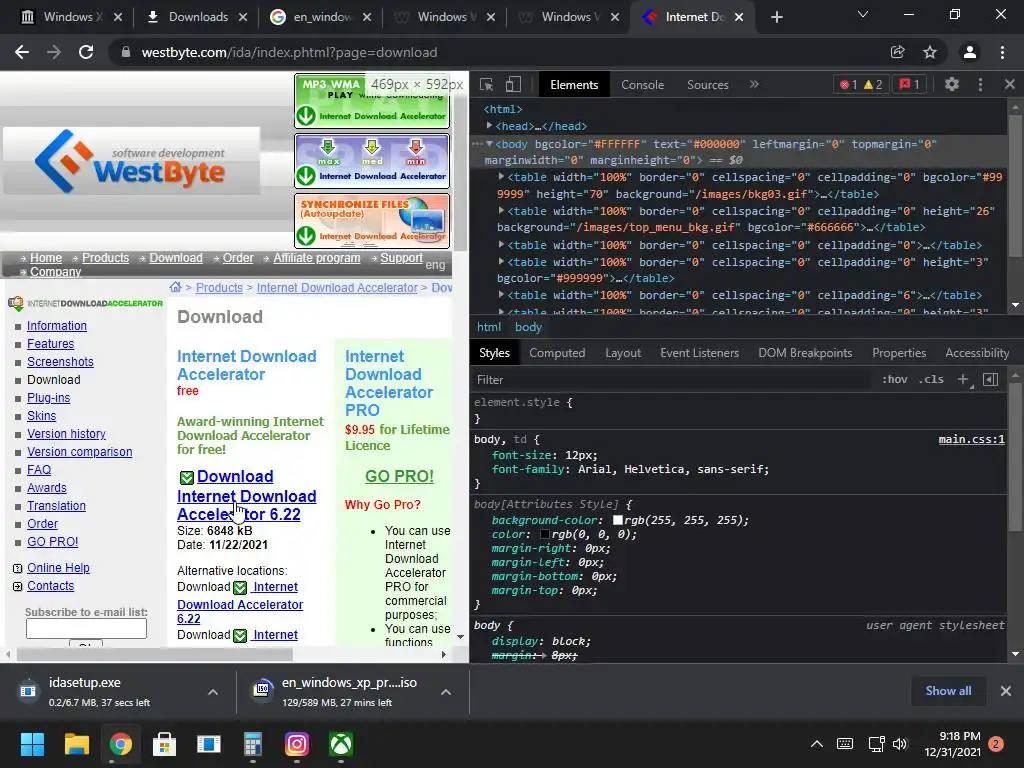Toggle the computed styles sidebar icon
Viewport: 1024px width, 768px height.
tap(990, 379)
